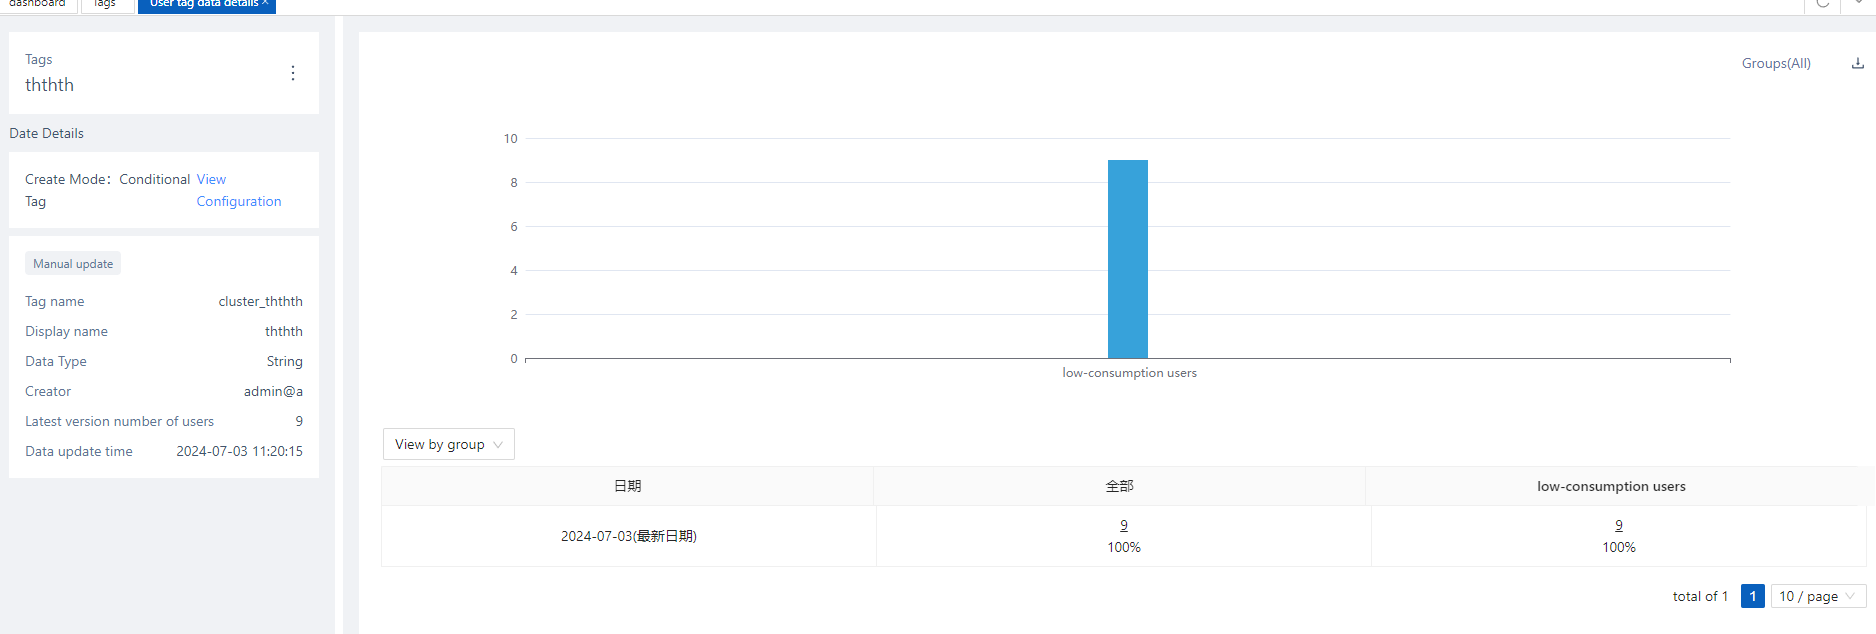The image size is (1876, 634).
Task: Download the chart data via the download icon
Action: [1857, 63]
